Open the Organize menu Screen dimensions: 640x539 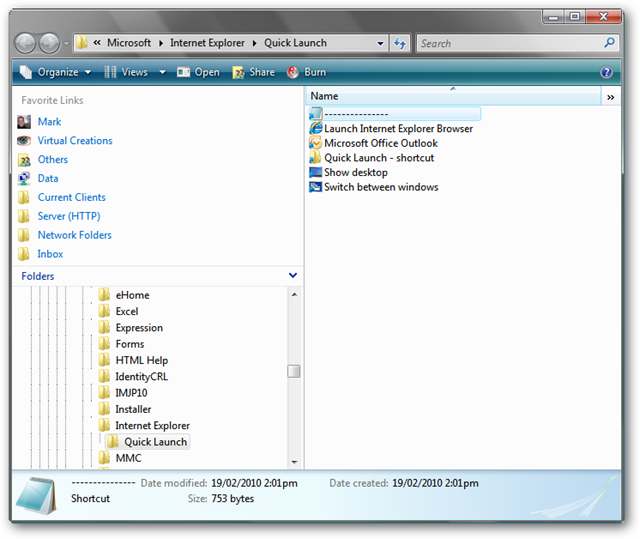(x=56, y=72)
